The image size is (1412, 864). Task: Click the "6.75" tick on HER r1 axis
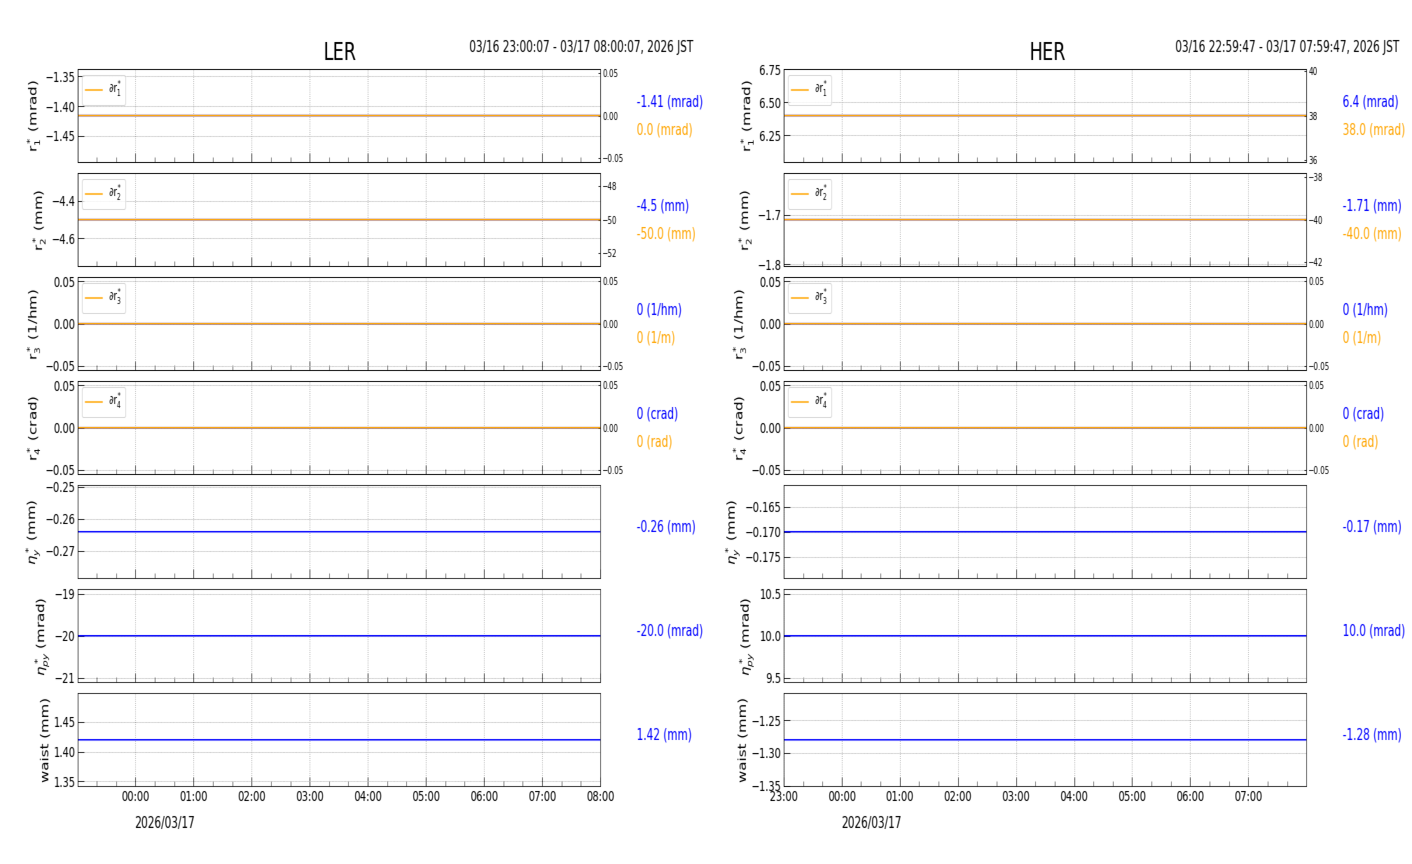(769, 71)
